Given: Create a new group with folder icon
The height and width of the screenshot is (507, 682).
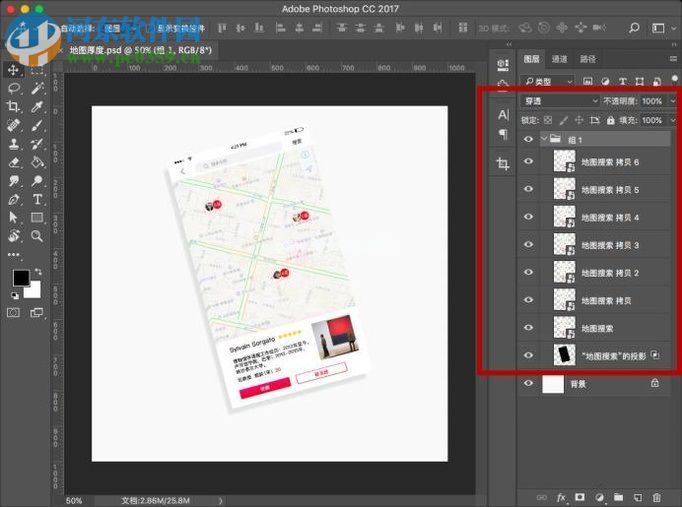Looking at the screenshot, I should 619,497.
